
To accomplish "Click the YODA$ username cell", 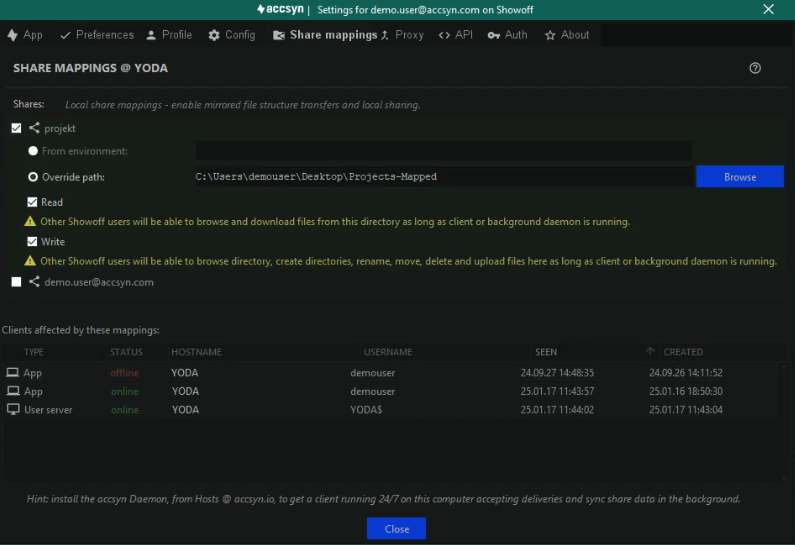I will tap(366, 410).
